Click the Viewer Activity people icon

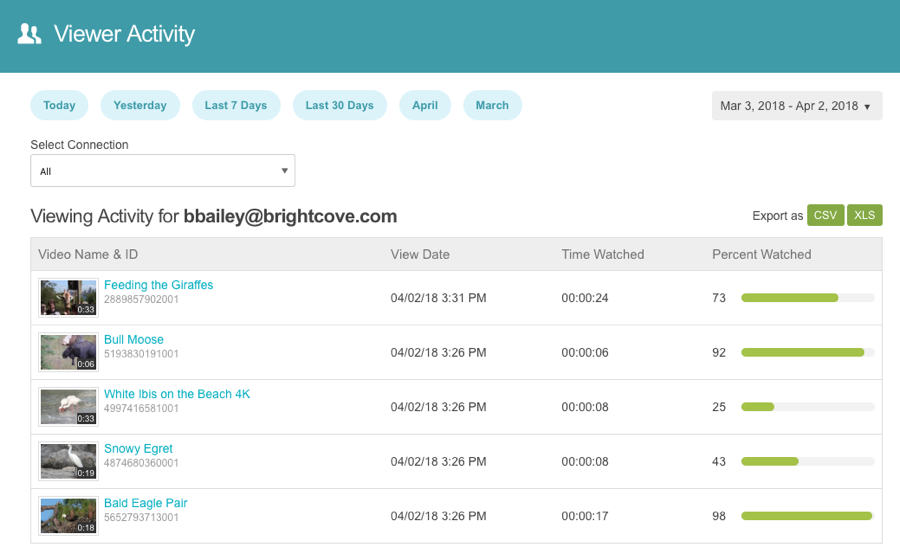[30, 34]
